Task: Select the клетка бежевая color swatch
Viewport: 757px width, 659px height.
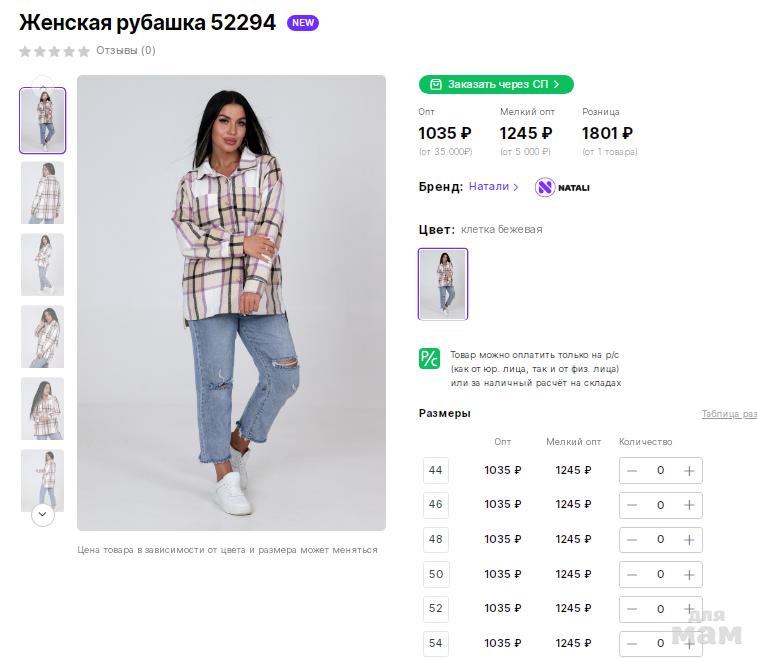Action: pyautogui.click(x=442, y=284)
